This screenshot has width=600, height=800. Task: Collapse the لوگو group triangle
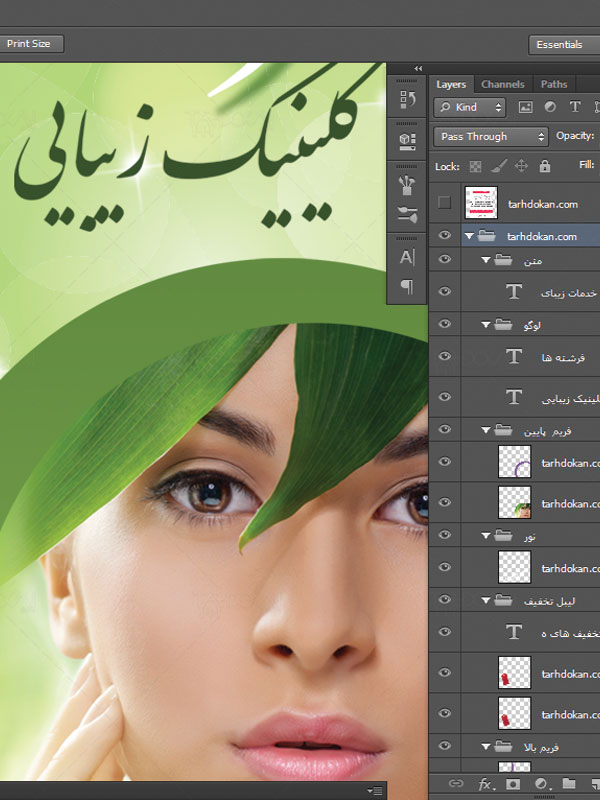pos(486,325)
